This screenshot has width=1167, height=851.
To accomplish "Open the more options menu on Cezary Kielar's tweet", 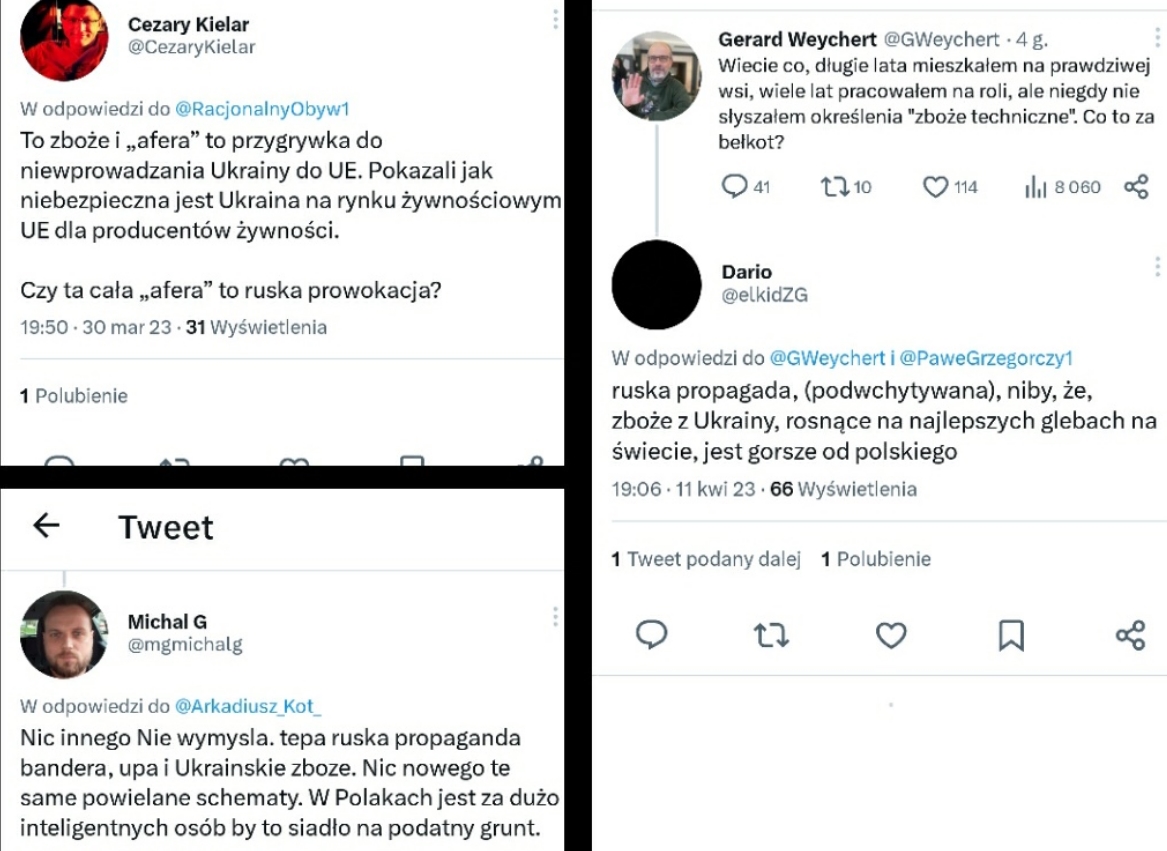I will pos(555,20).
